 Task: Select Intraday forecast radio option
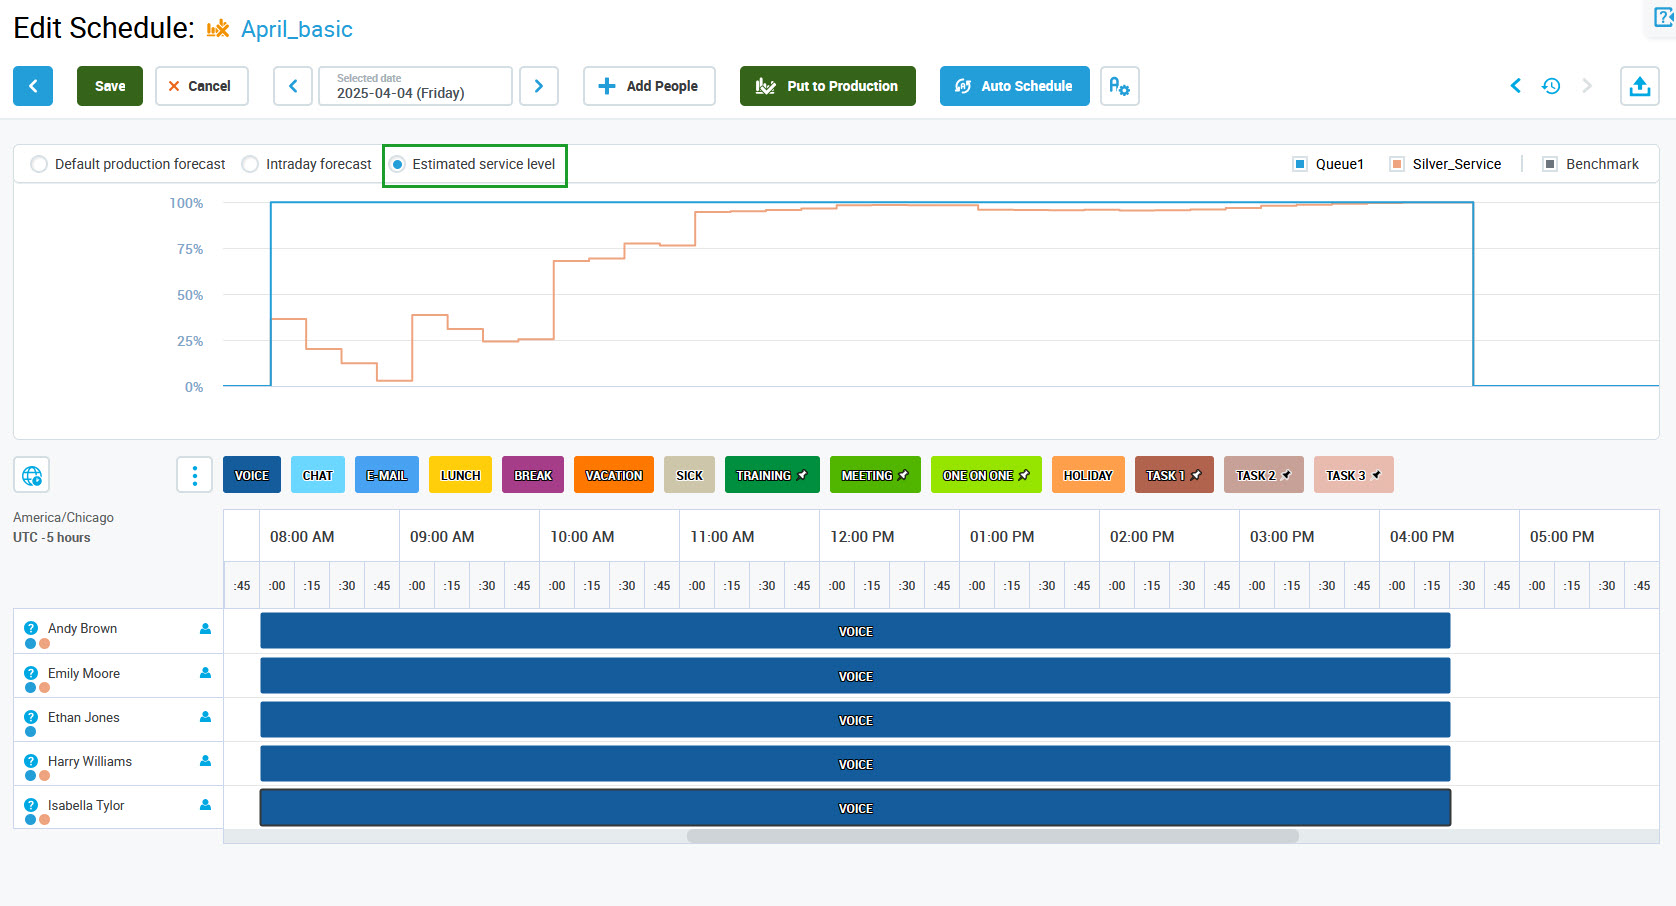click(x=250, y=164)
